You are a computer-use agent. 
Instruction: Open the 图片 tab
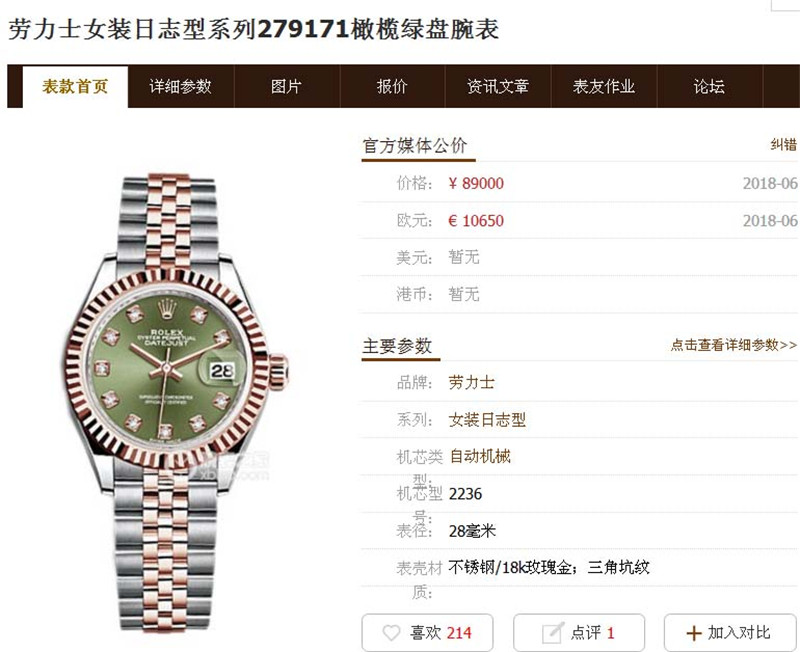click(x=286, y=87)
